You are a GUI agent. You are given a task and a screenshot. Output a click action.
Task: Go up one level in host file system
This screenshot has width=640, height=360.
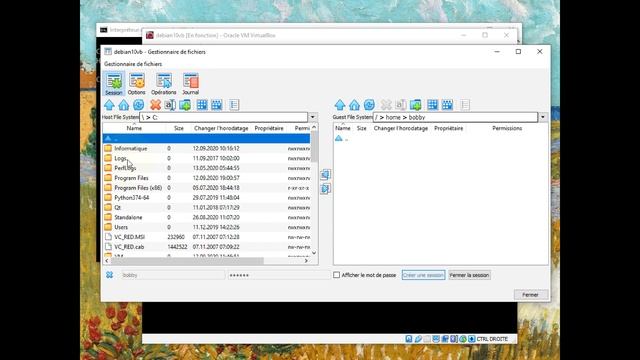click(109, 105)
